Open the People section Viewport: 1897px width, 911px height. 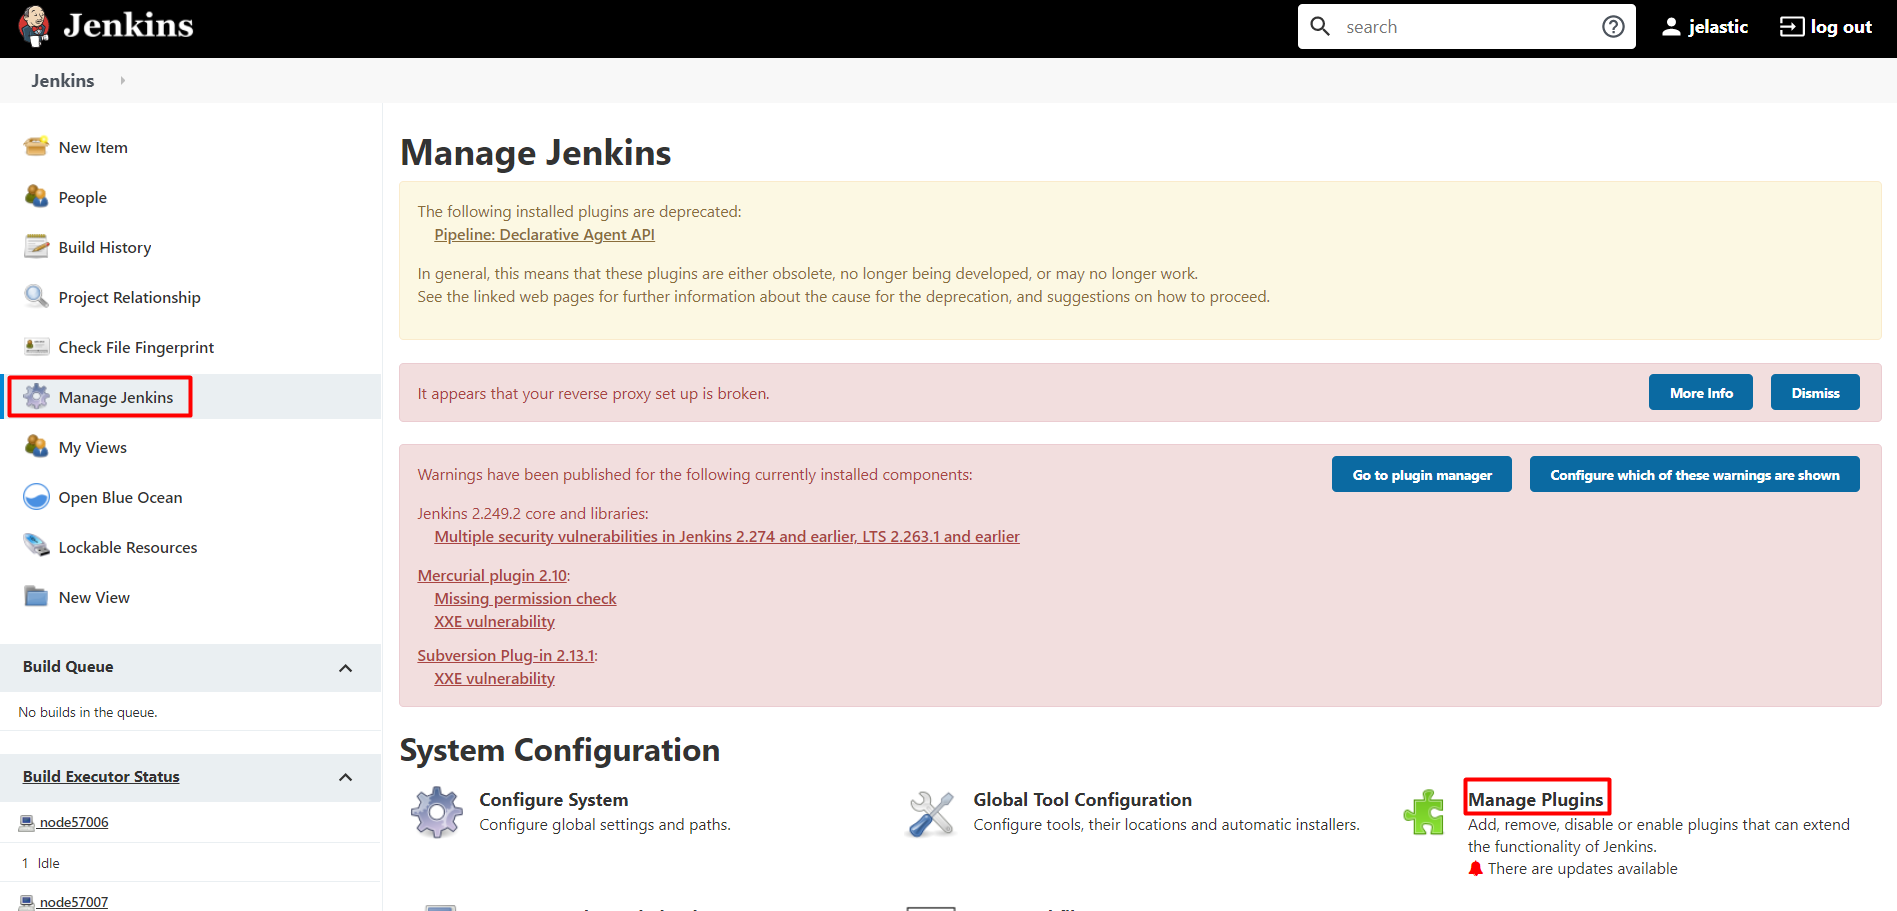82,197
